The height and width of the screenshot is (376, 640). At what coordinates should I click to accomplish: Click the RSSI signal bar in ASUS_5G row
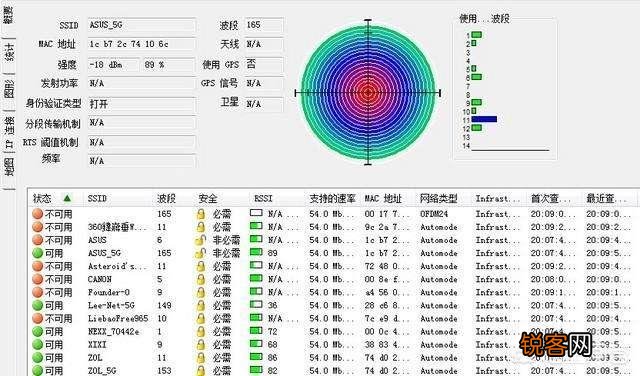tap(256, 252)
